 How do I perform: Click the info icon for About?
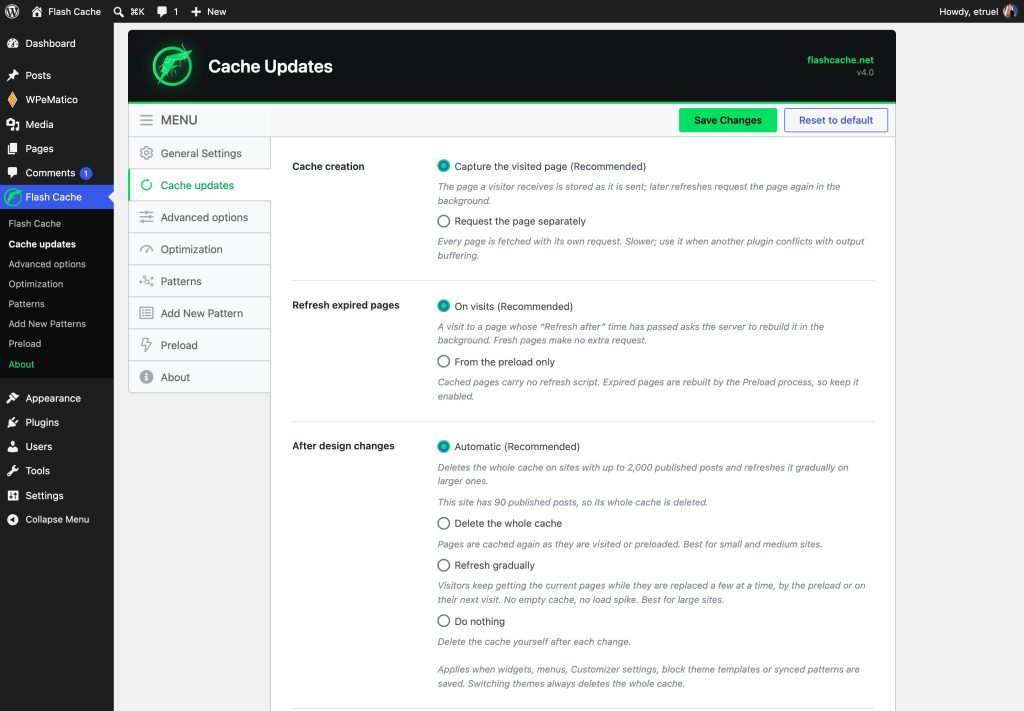pos(146,377)
